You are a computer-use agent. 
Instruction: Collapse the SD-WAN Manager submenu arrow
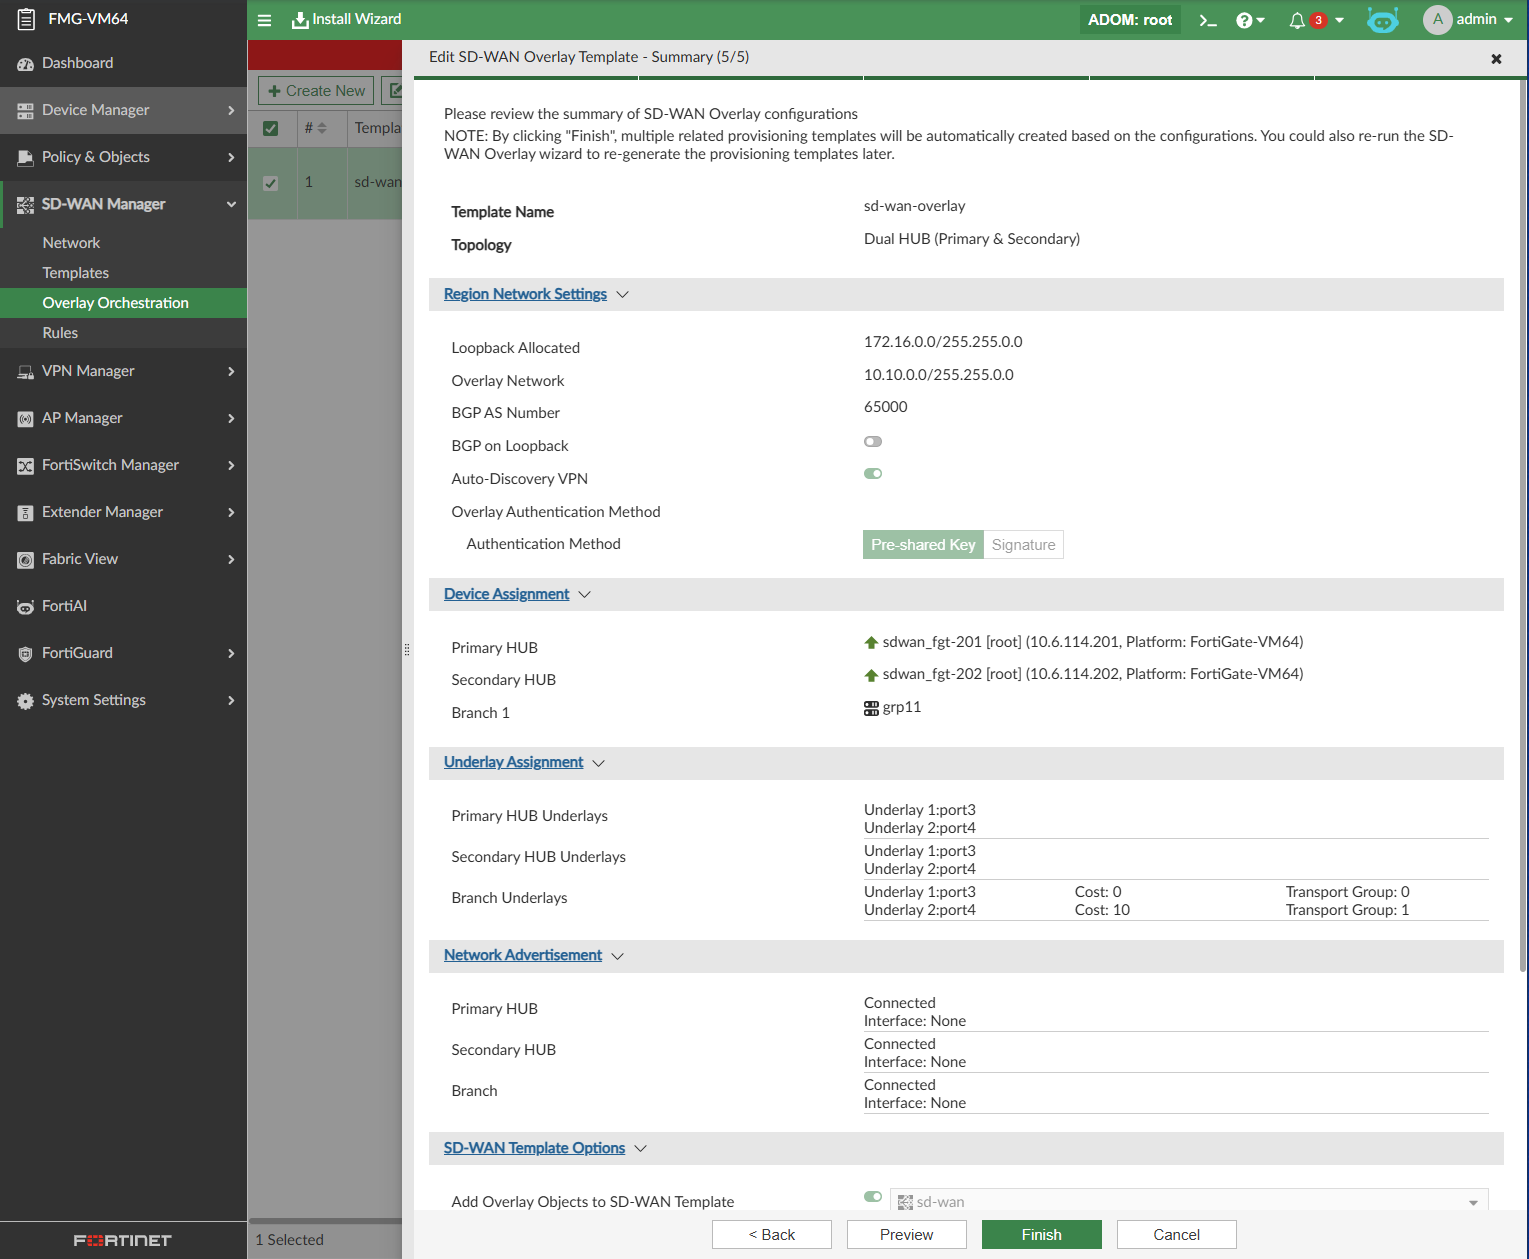click(231, 204)
